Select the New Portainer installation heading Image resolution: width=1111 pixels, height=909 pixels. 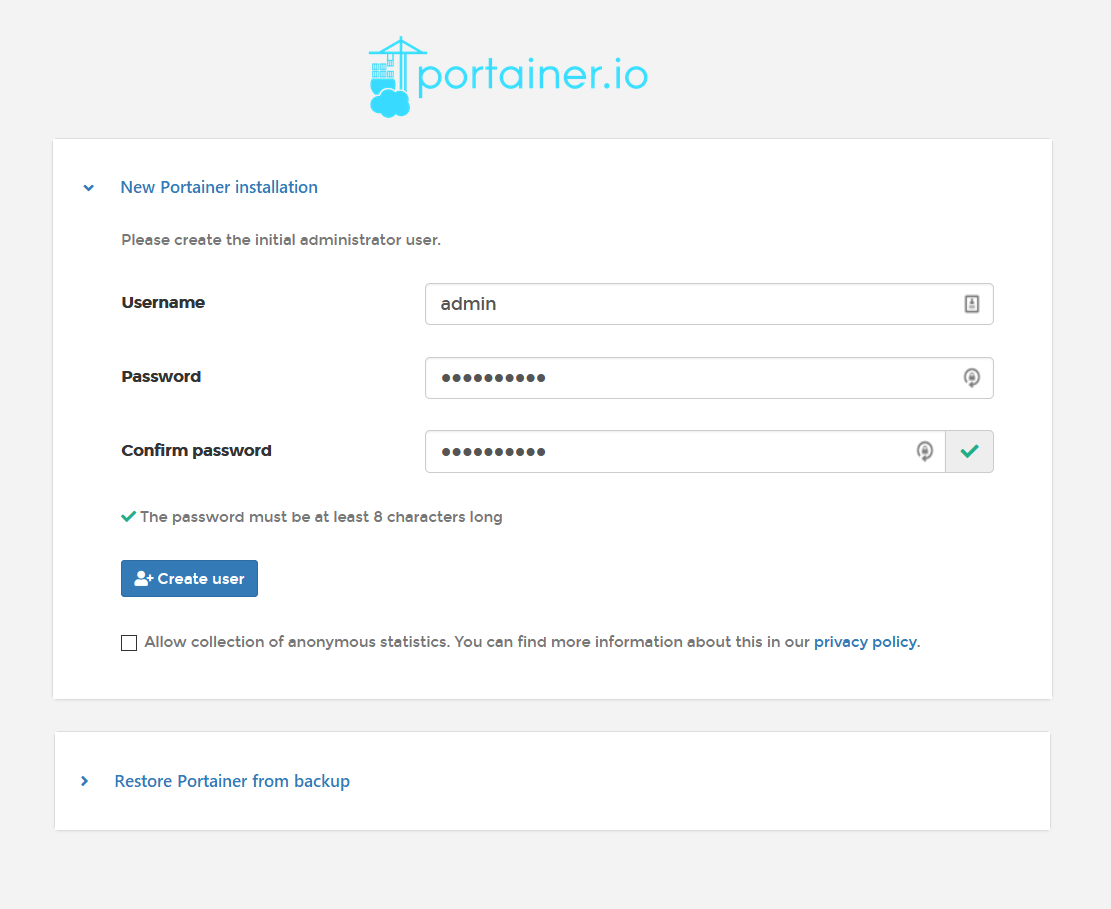tap(218, 187)
